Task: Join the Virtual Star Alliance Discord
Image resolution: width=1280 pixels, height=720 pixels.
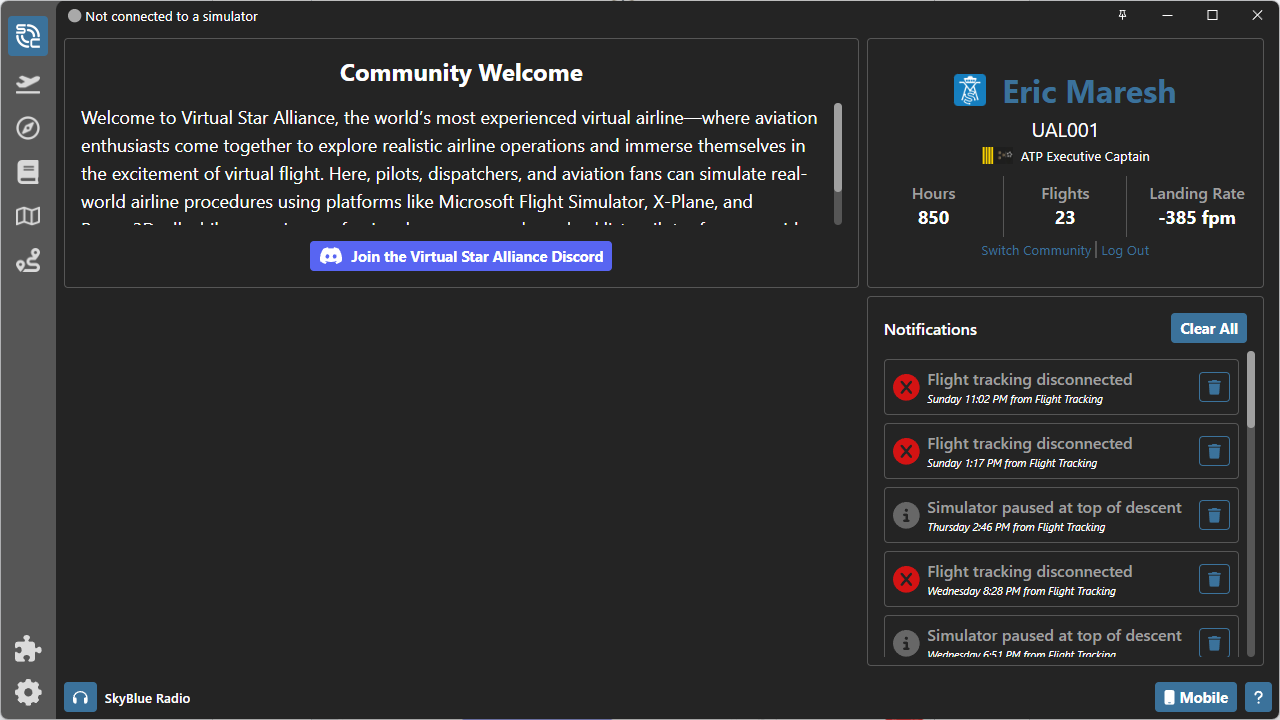Action: [x=461, y=256]
